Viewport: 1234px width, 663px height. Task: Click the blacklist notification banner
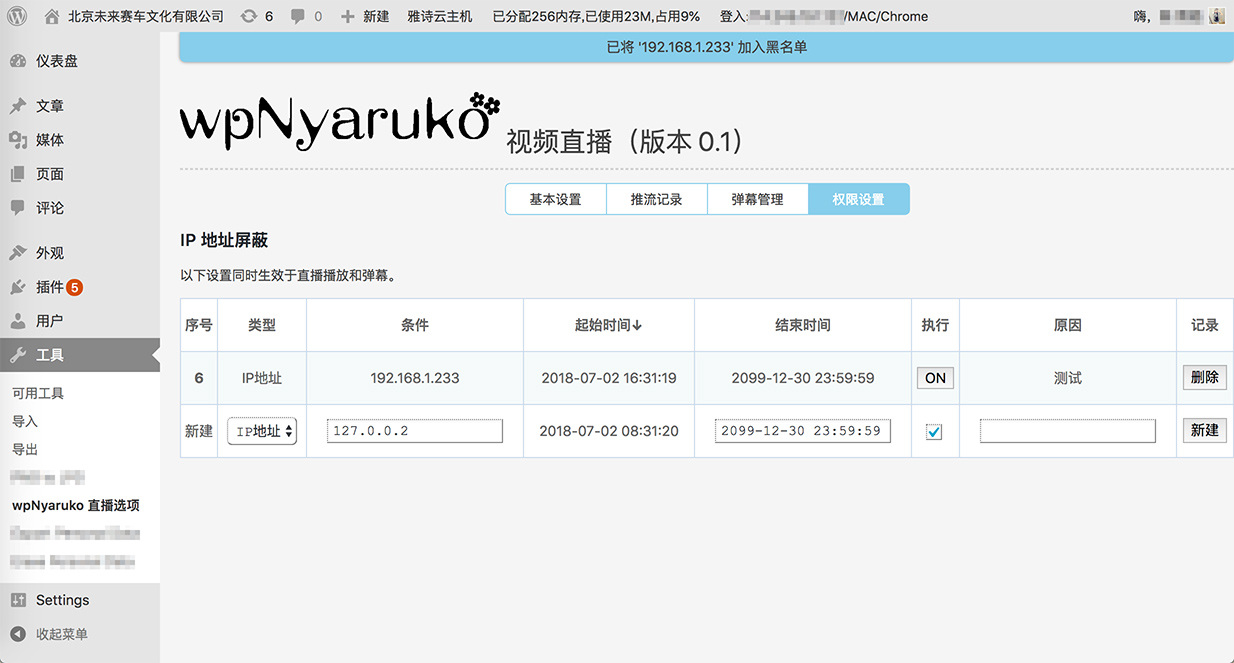(706, 47)
